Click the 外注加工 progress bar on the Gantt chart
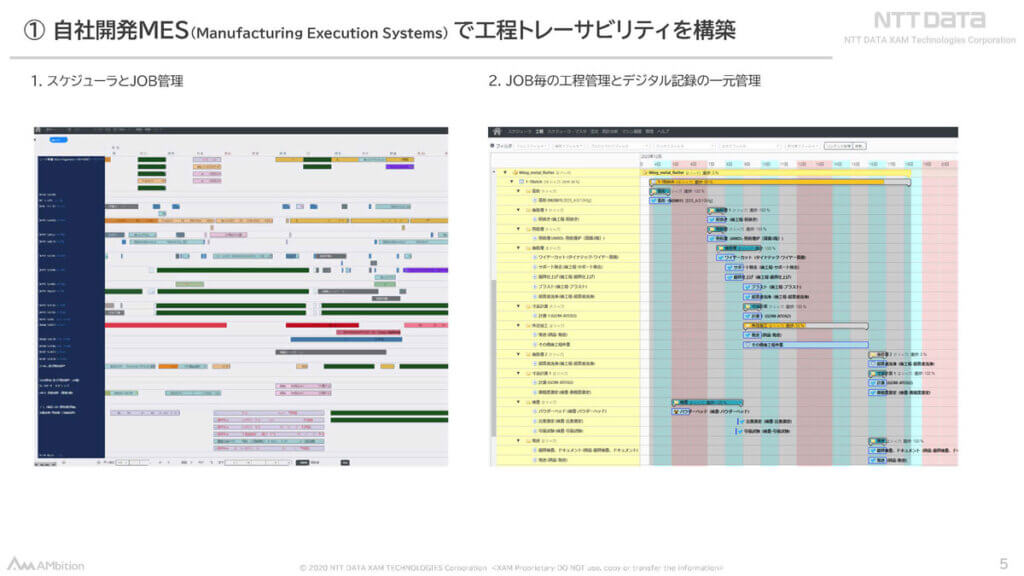The height and width of the screenshot is (576, 1024). [x=806, y=325]
